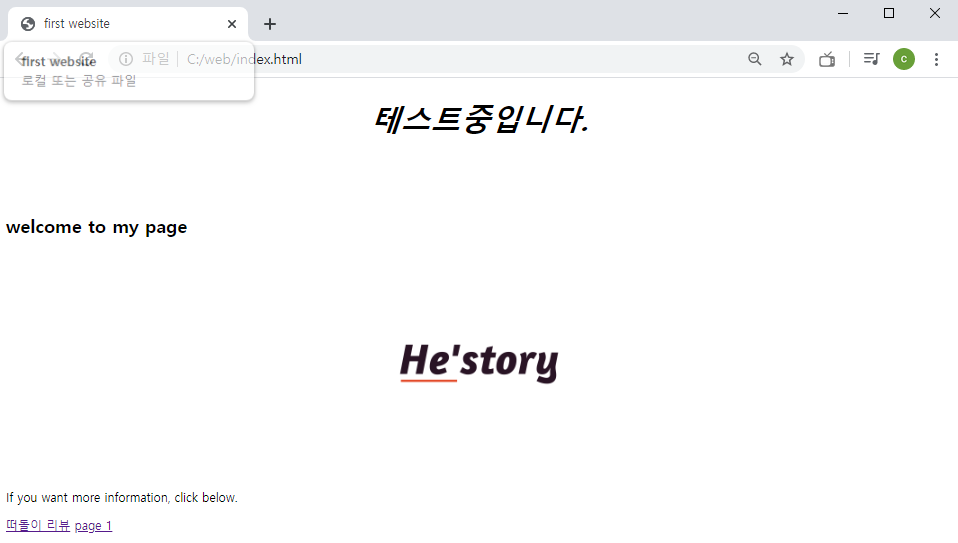Viewport: 958px width, 543px height.
Task: Open Chrome three-dot menu
Action: coord(936,59)
